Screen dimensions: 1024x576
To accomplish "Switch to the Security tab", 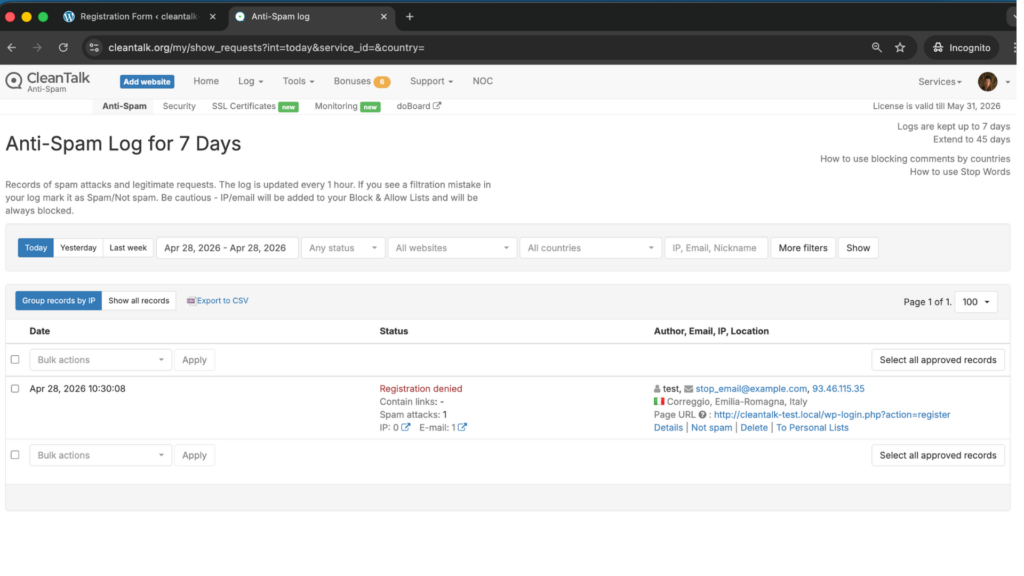I will (x=179, y=105).
